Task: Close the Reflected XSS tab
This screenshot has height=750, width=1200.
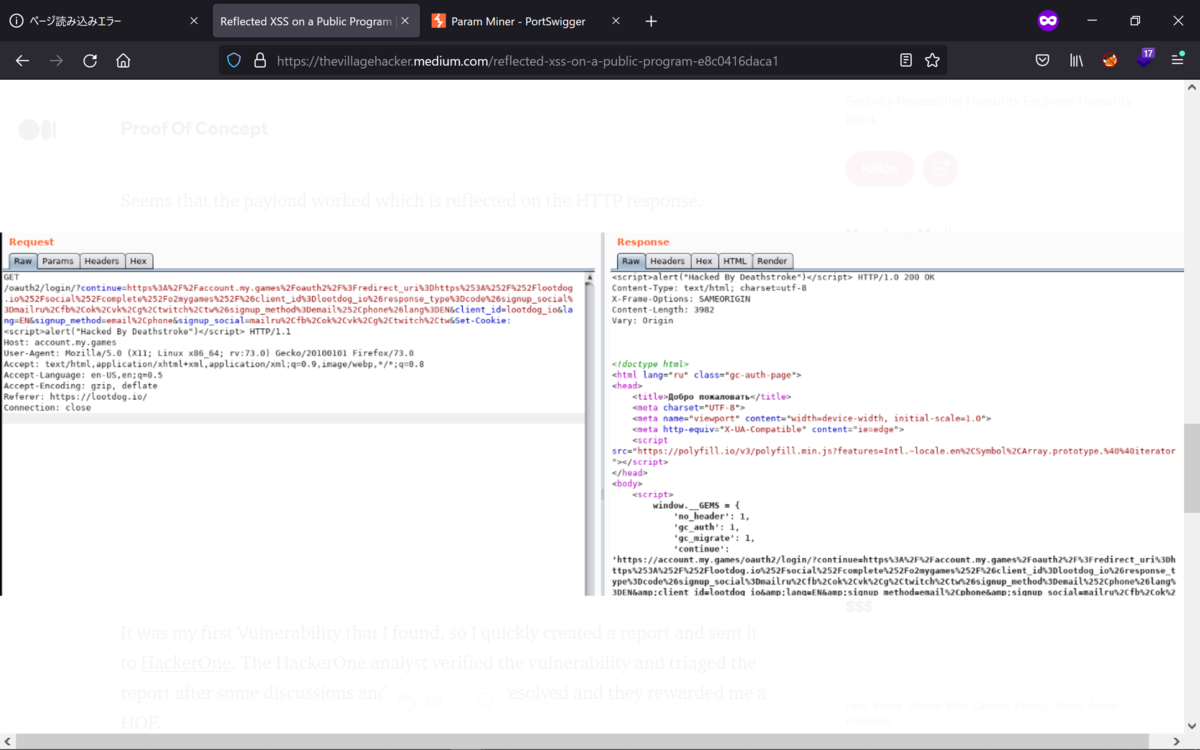Action: [x=405, y=21]
